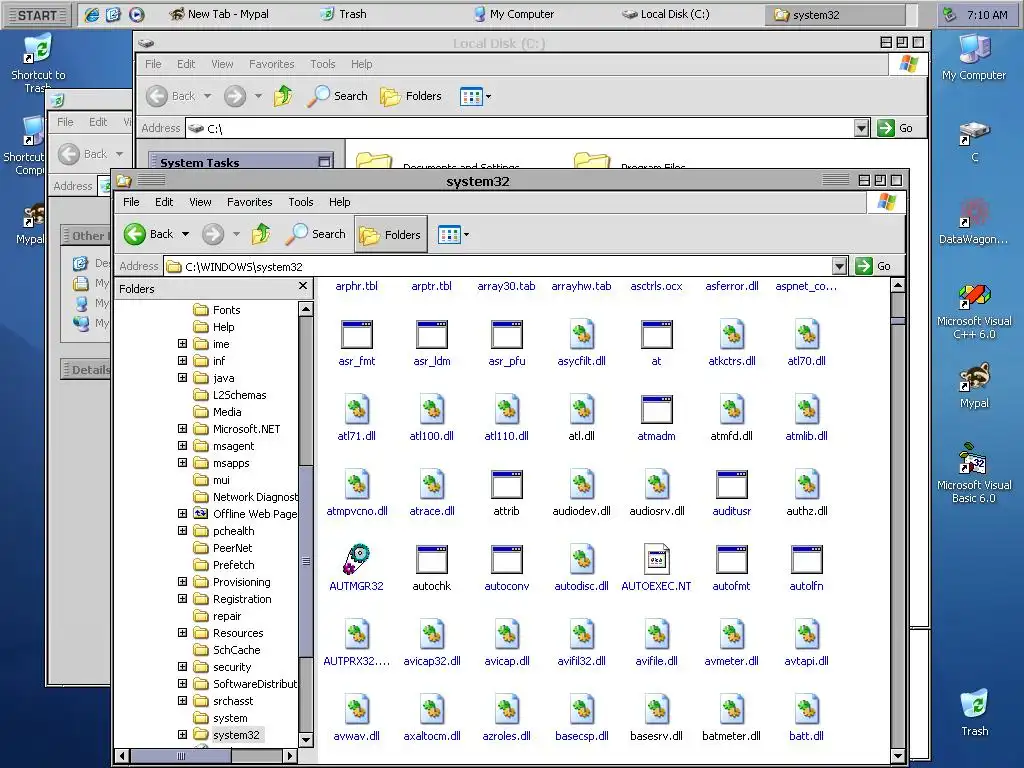This screenshot has width=1024, height=768.
Task: Select the atmpvcno.dll file icon
Action: (x=357, y=485)
